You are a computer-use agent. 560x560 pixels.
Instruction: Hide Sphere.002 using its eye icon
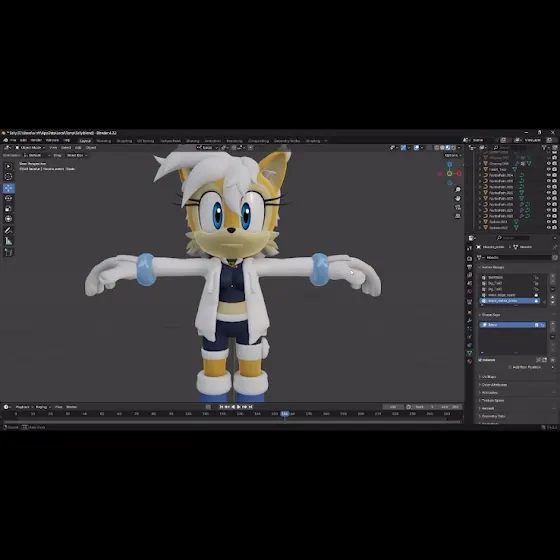[549, 228]
